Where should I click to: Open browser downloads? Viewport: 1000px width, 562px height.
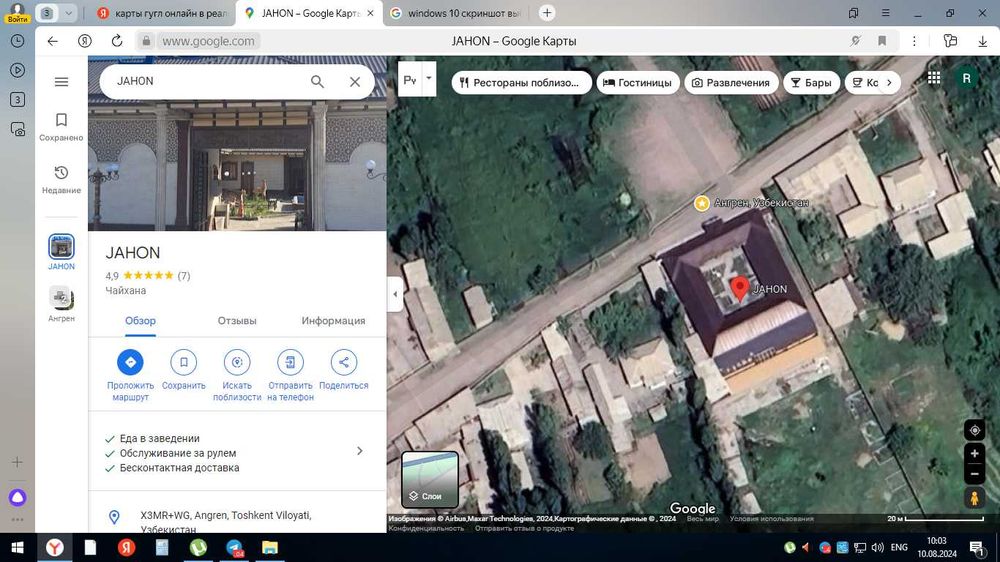982,41
